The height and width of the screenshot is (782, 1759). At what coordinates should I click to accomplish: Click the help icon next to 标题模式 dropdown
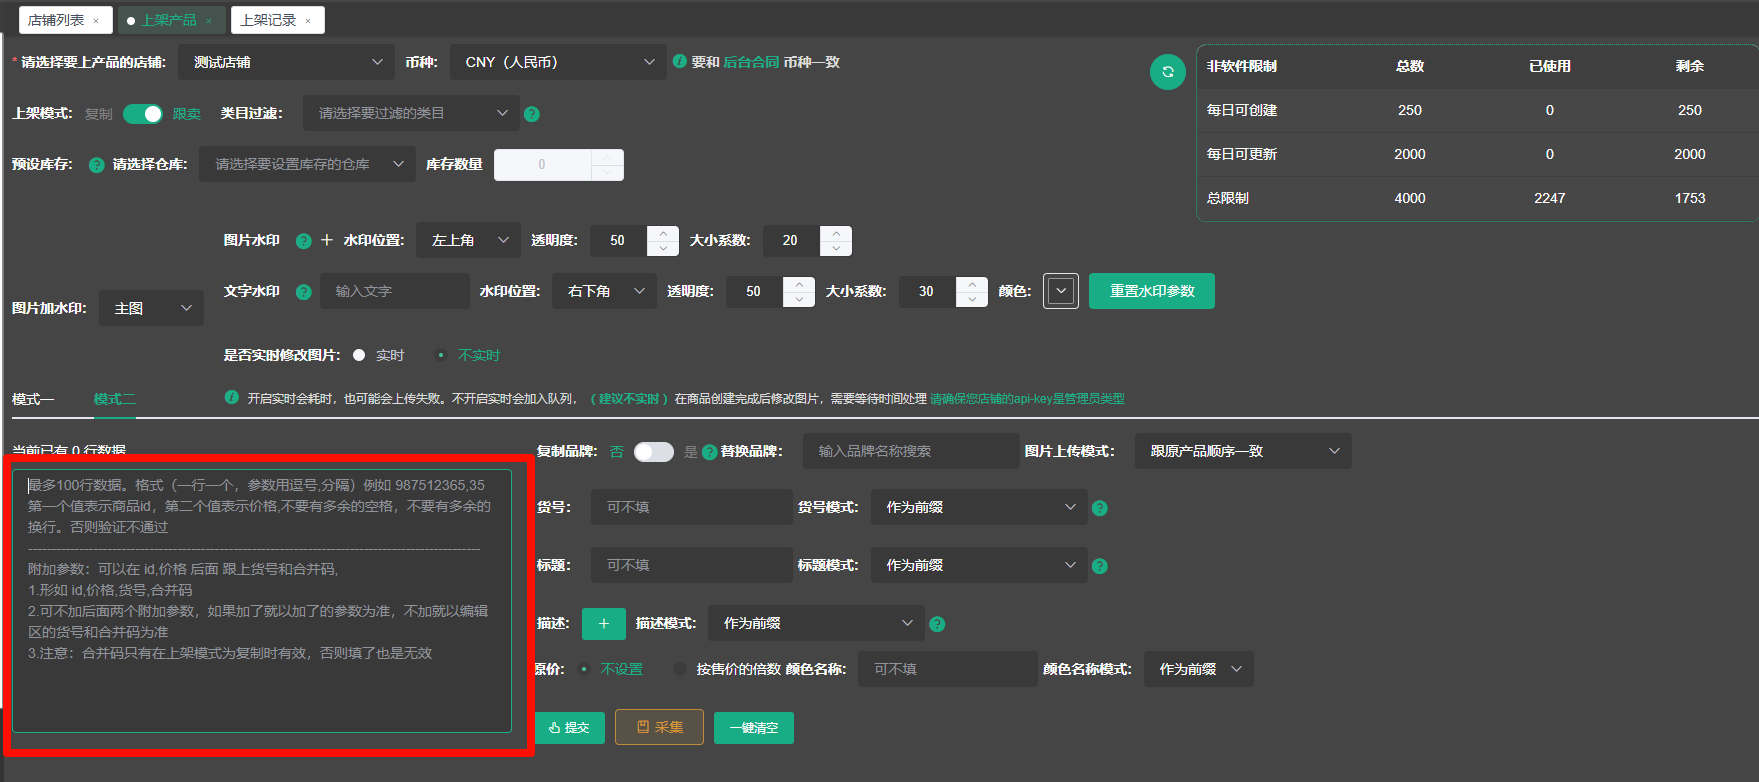(x=1100, y=566)
